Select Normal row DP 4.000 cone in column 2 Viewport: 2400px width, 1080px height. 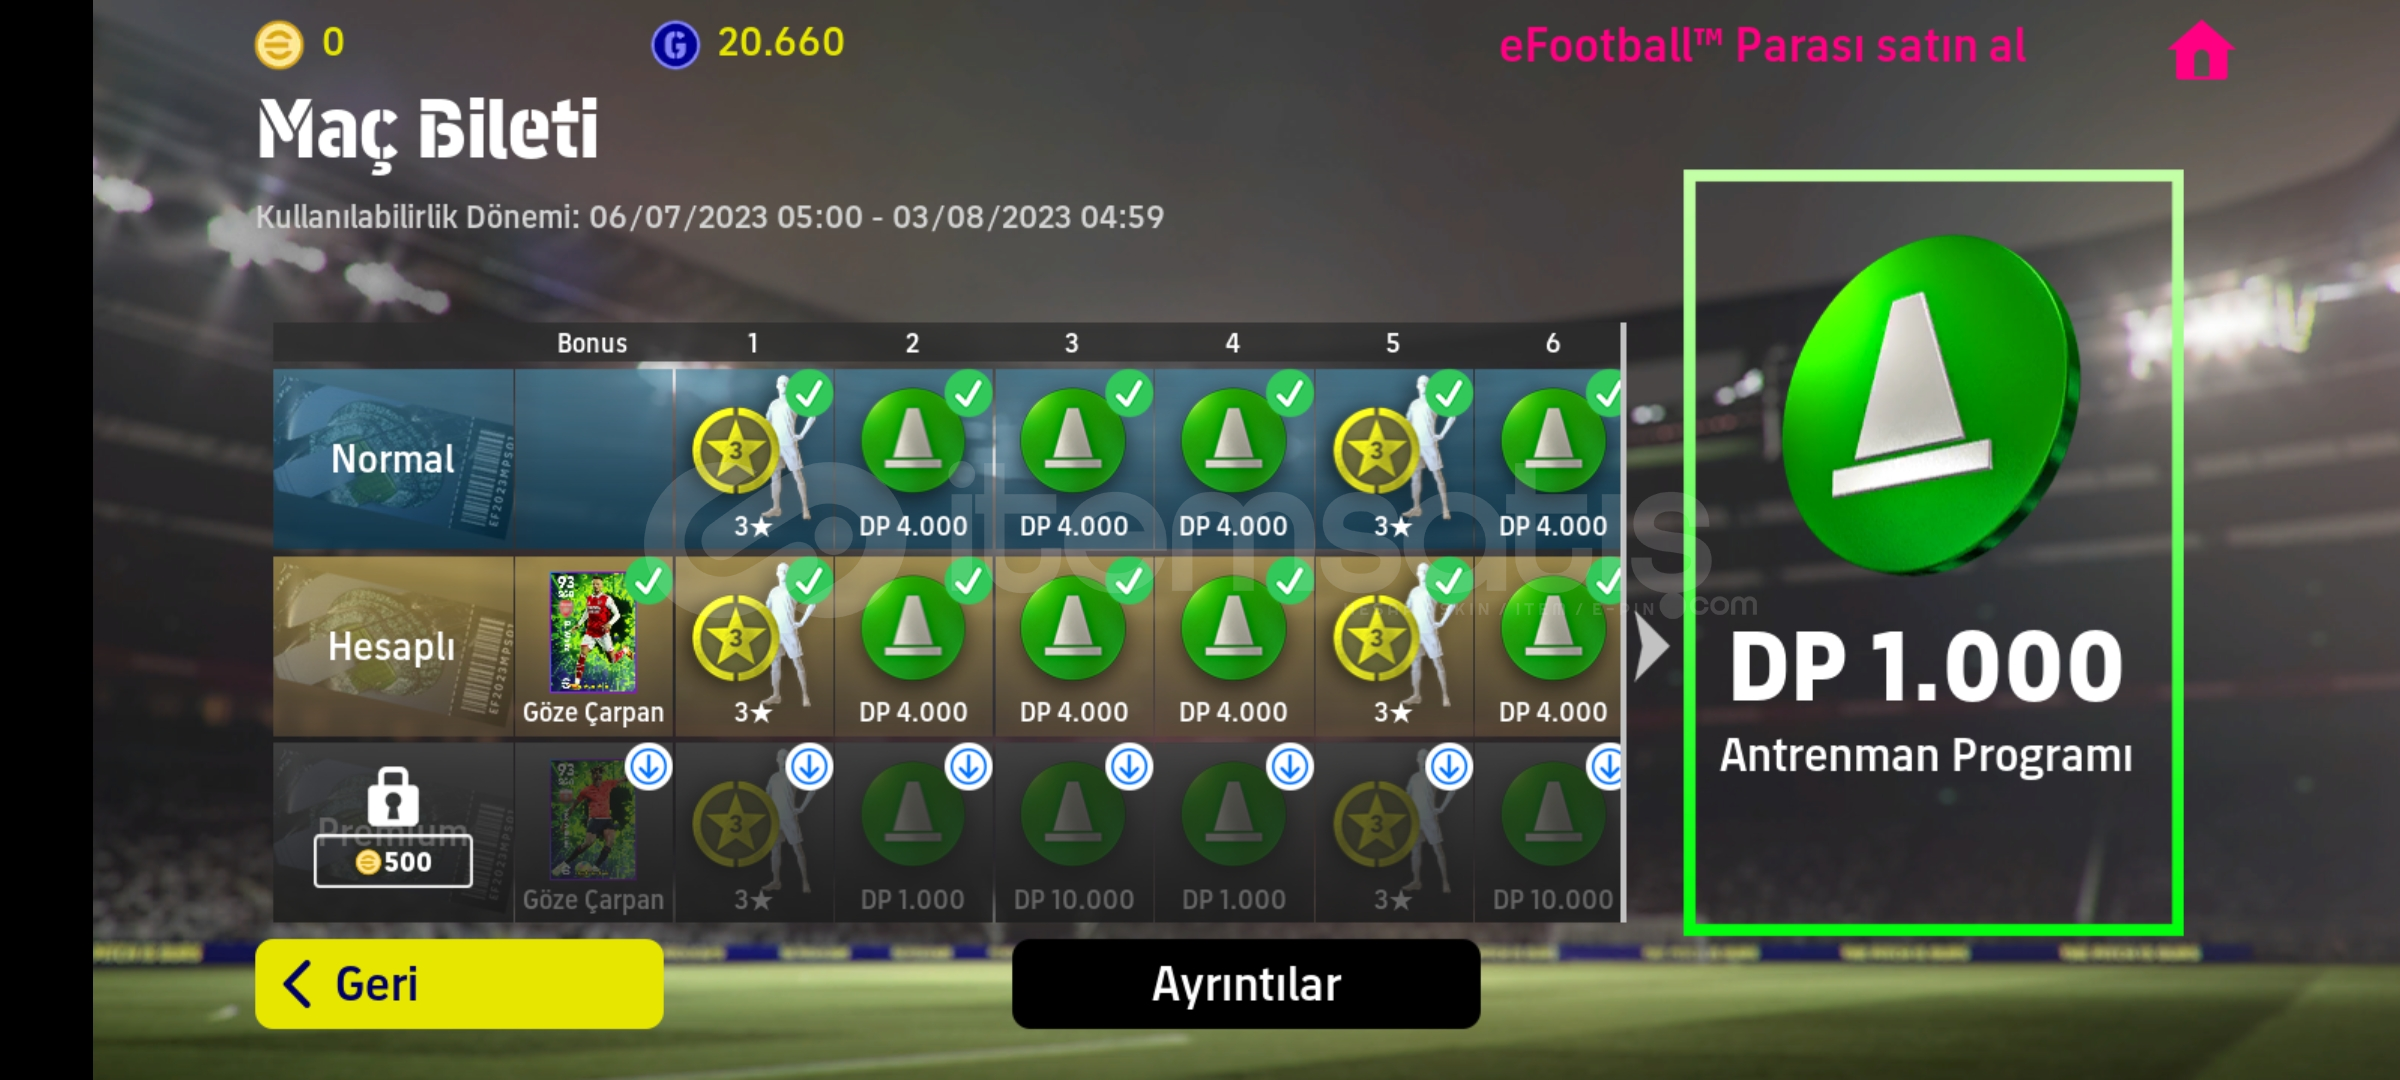pyautogui.click(x=913, y=459)
